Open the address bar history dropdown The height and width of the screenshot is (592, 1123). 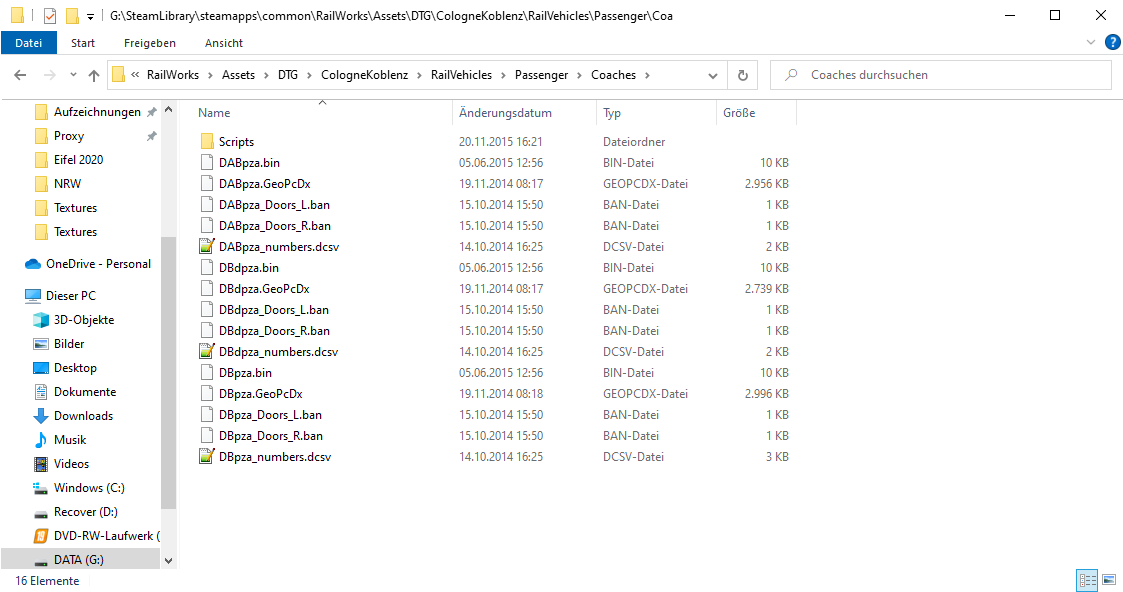click(713, 75)
